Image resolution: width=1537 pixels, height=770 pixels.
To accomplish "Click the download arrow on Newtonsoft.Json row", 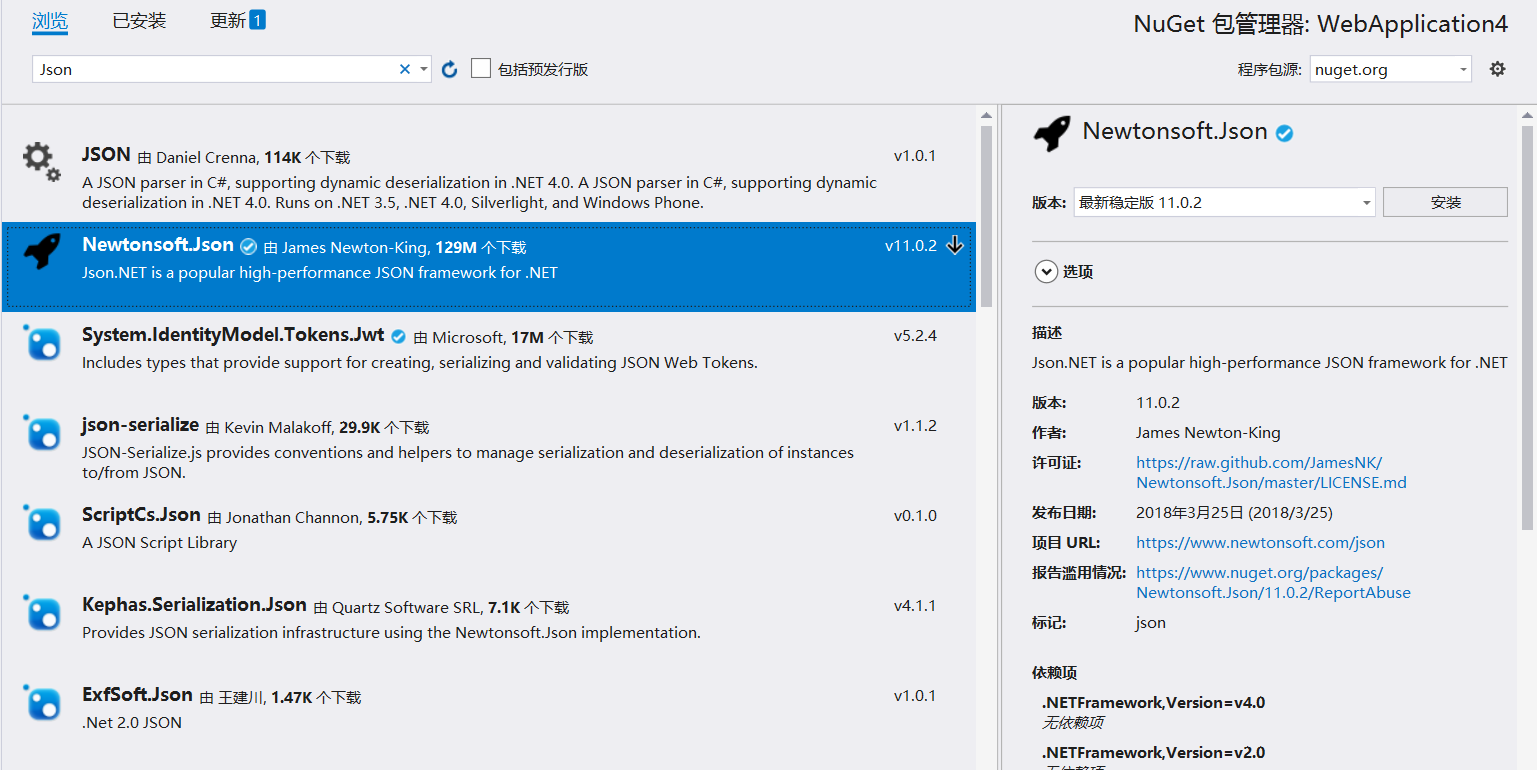I will (x=955, y=245).
